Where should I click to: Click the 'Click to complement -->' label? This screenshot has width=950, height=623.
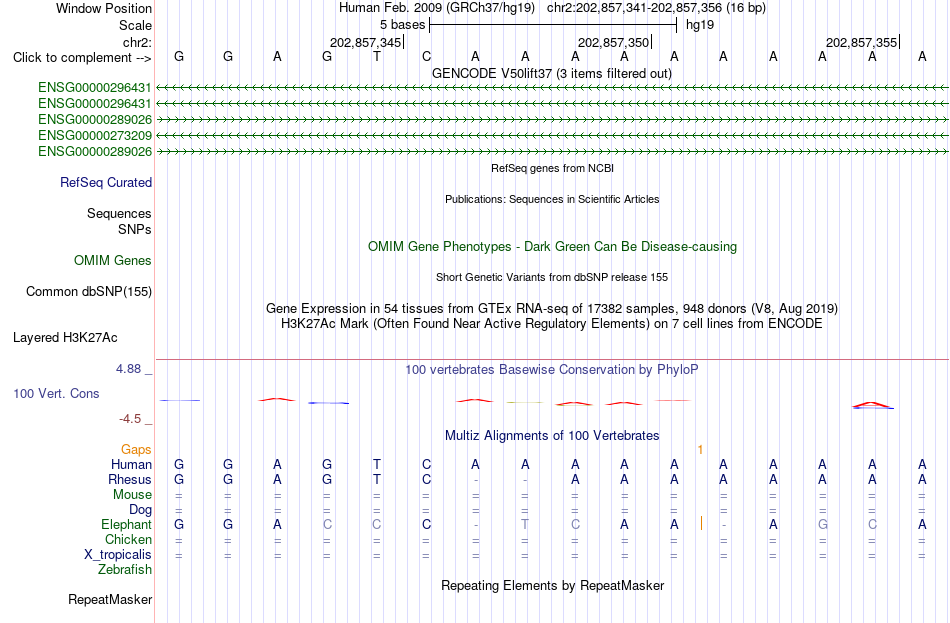82,58
